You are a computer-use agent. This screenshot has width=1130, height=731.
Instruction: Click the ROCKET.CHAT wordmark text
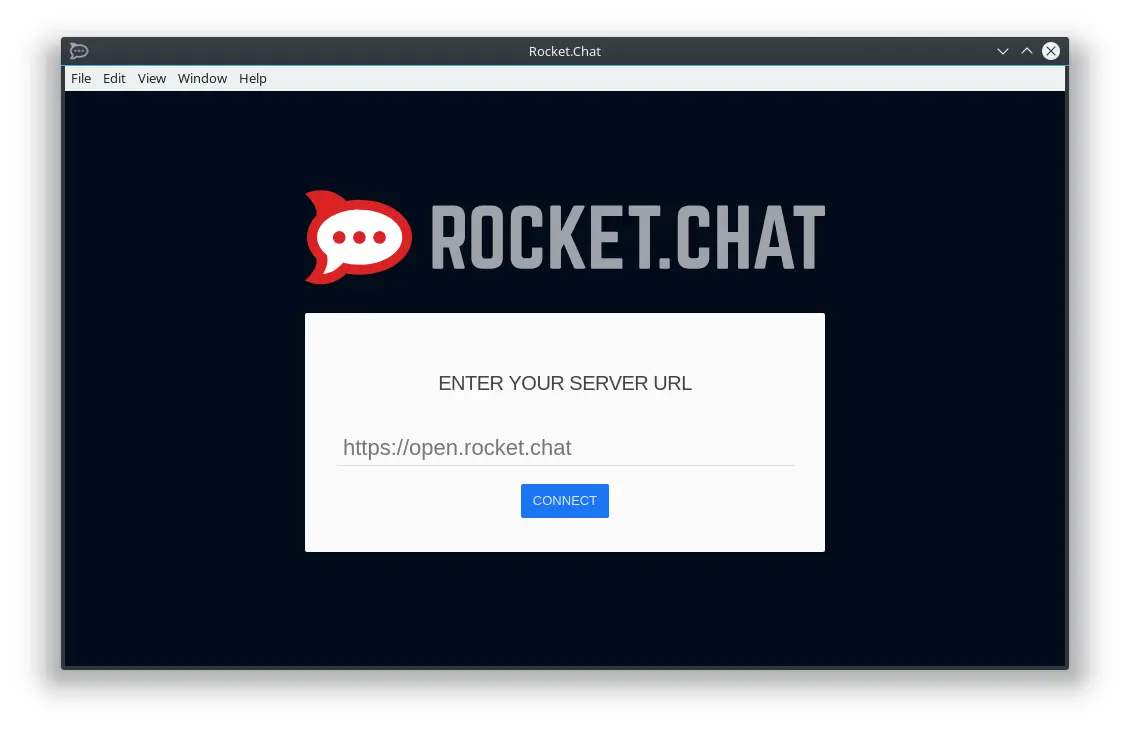[628, 237]
